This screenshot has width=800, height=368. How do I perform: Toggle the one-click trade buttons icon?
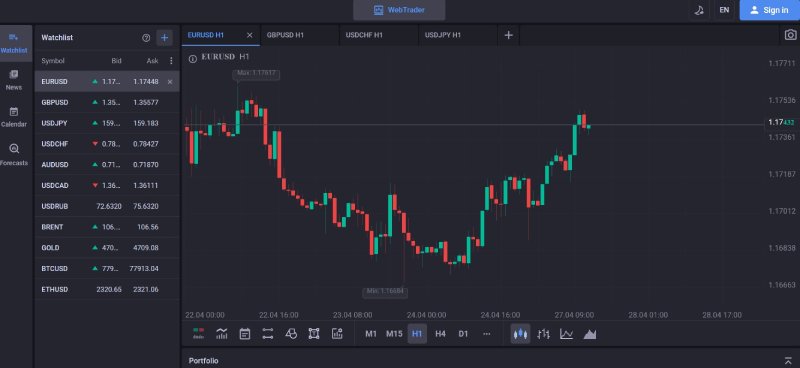tap(198, 334)
